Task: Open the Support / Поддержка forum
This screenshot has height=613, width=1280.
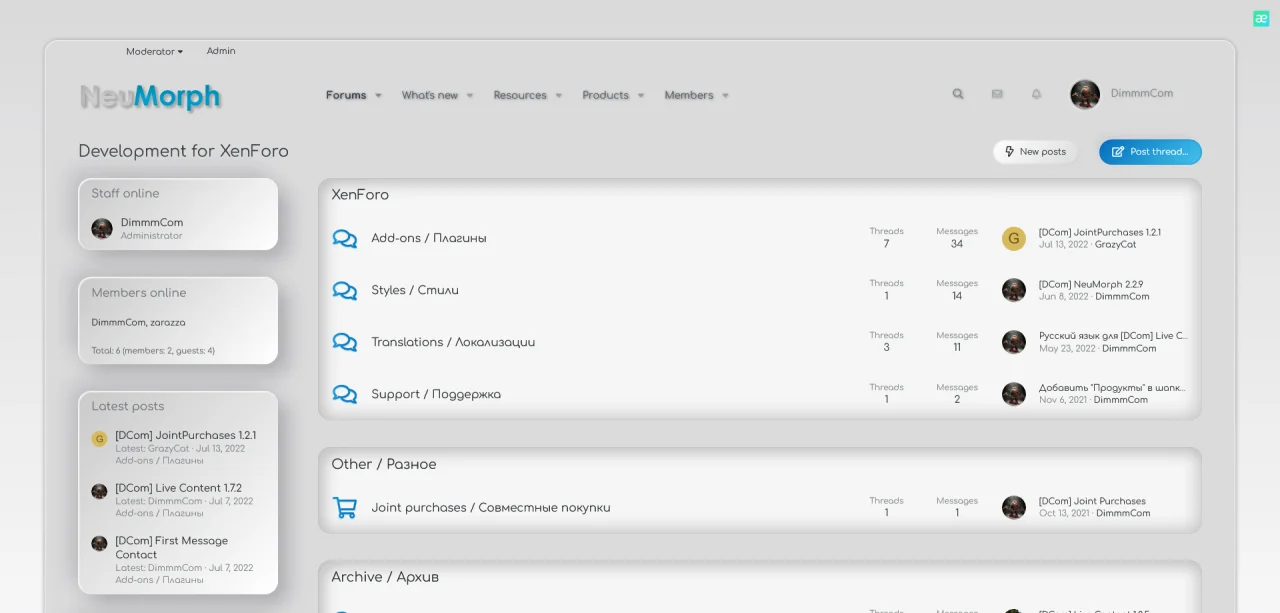Action: tap(436, 394)
